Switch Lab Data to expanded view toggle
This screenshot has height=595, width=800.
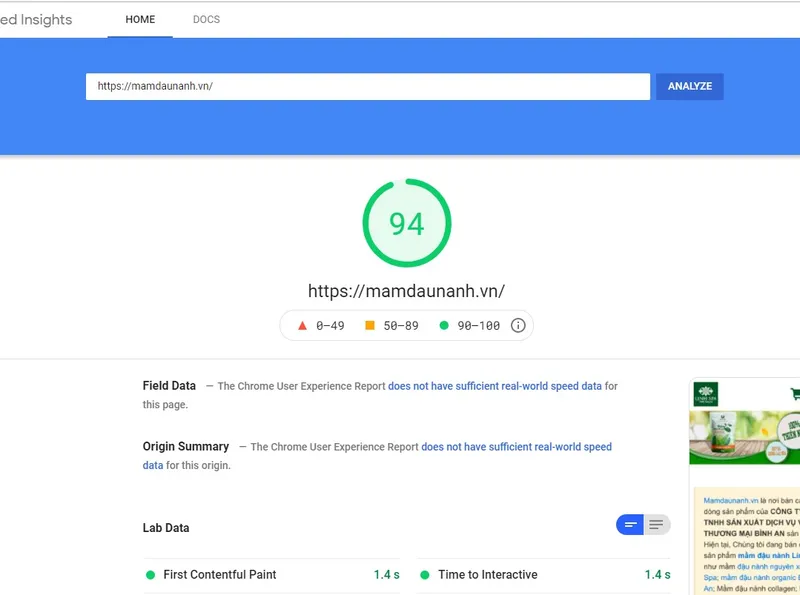tap(657, 525)
